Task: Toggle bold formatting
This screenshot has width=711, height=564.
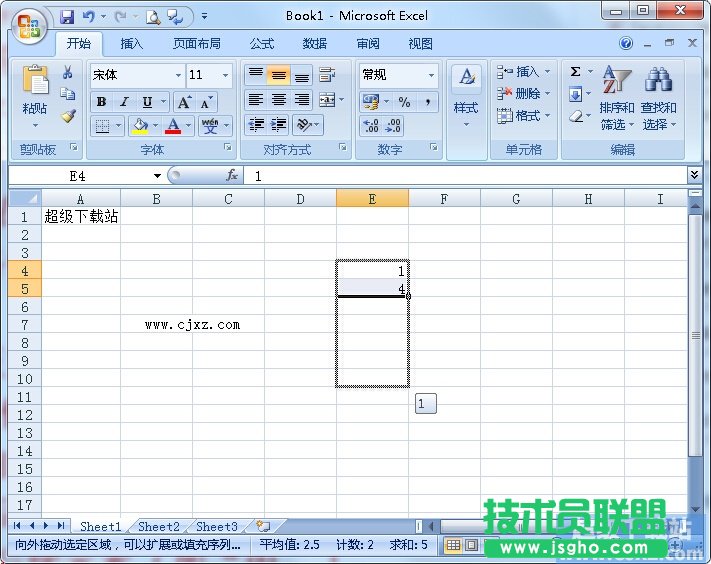Action: [x=101, y=102]
